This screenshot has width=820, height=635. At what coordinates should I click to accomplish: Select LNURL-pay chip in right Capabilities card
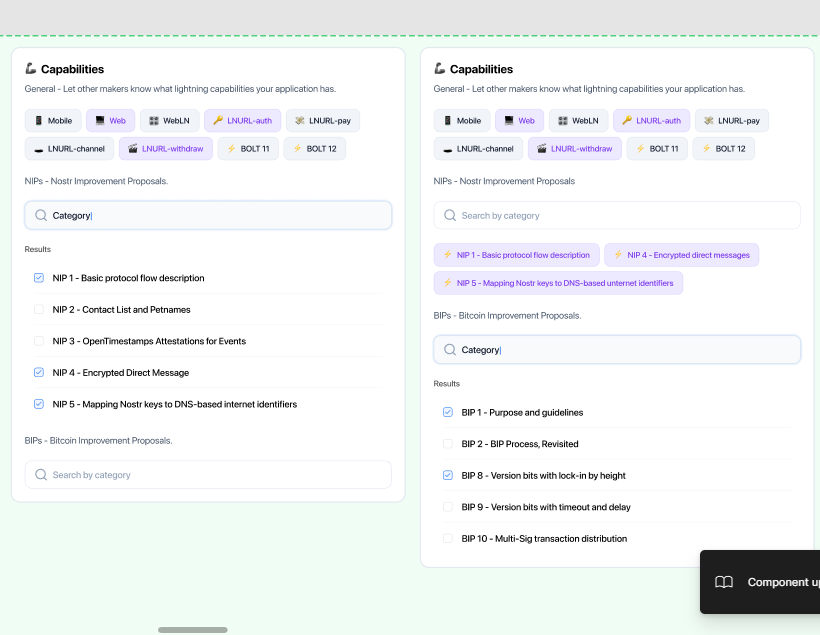tap(732, 121)
